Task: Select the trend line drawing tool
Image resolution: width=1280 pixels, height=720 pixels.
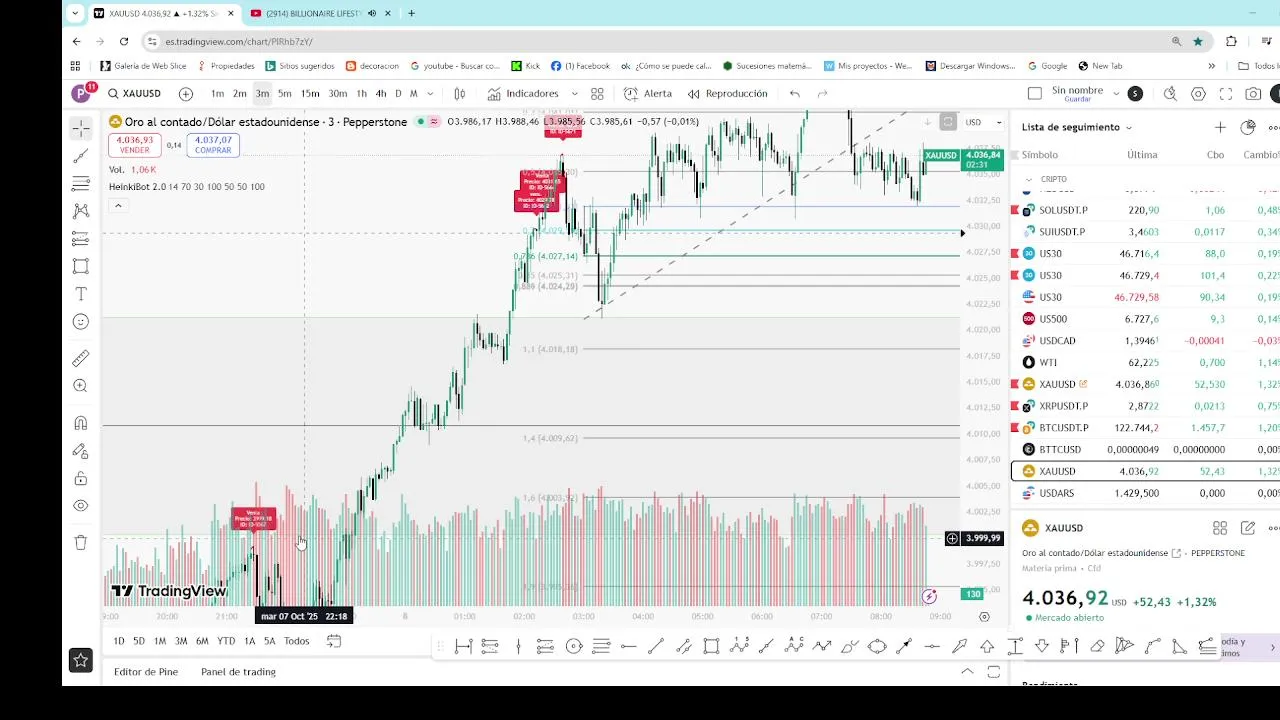Action: coord(81,156)
